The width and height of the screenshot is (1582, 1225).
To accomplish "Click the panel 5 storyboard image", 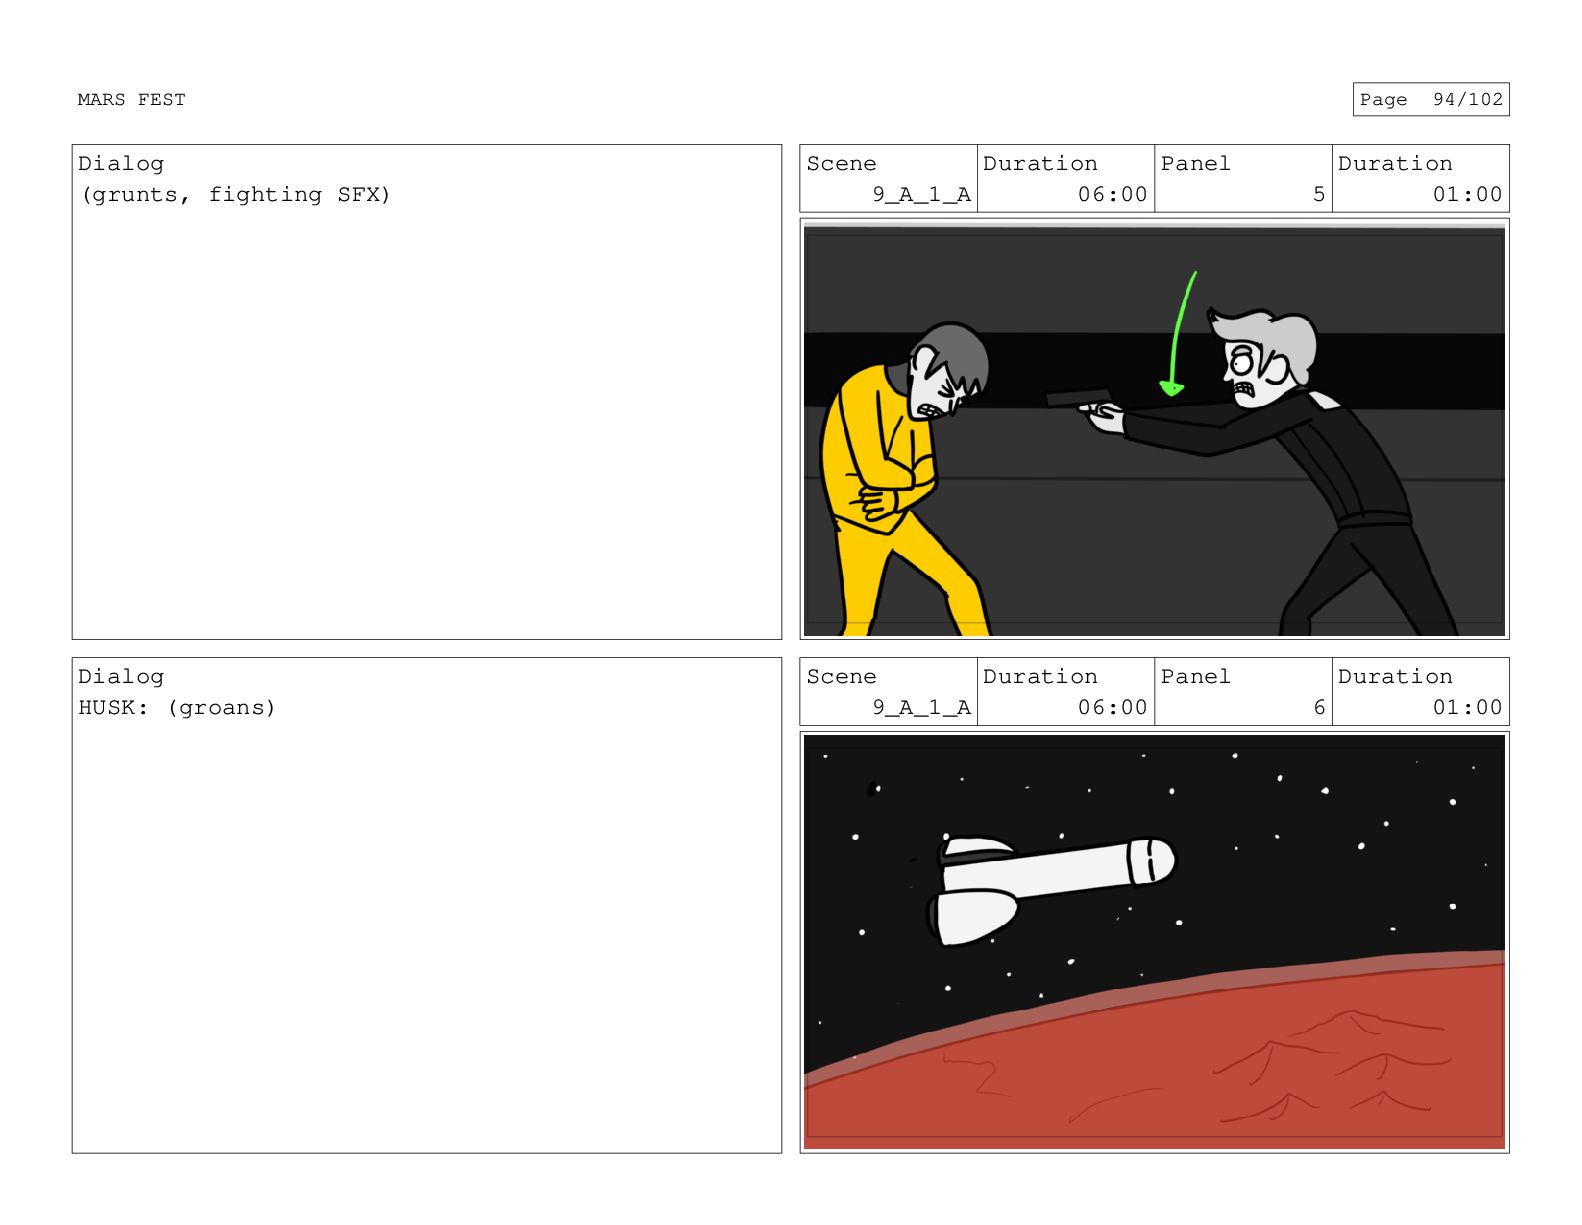I will tap(1154, 429).
